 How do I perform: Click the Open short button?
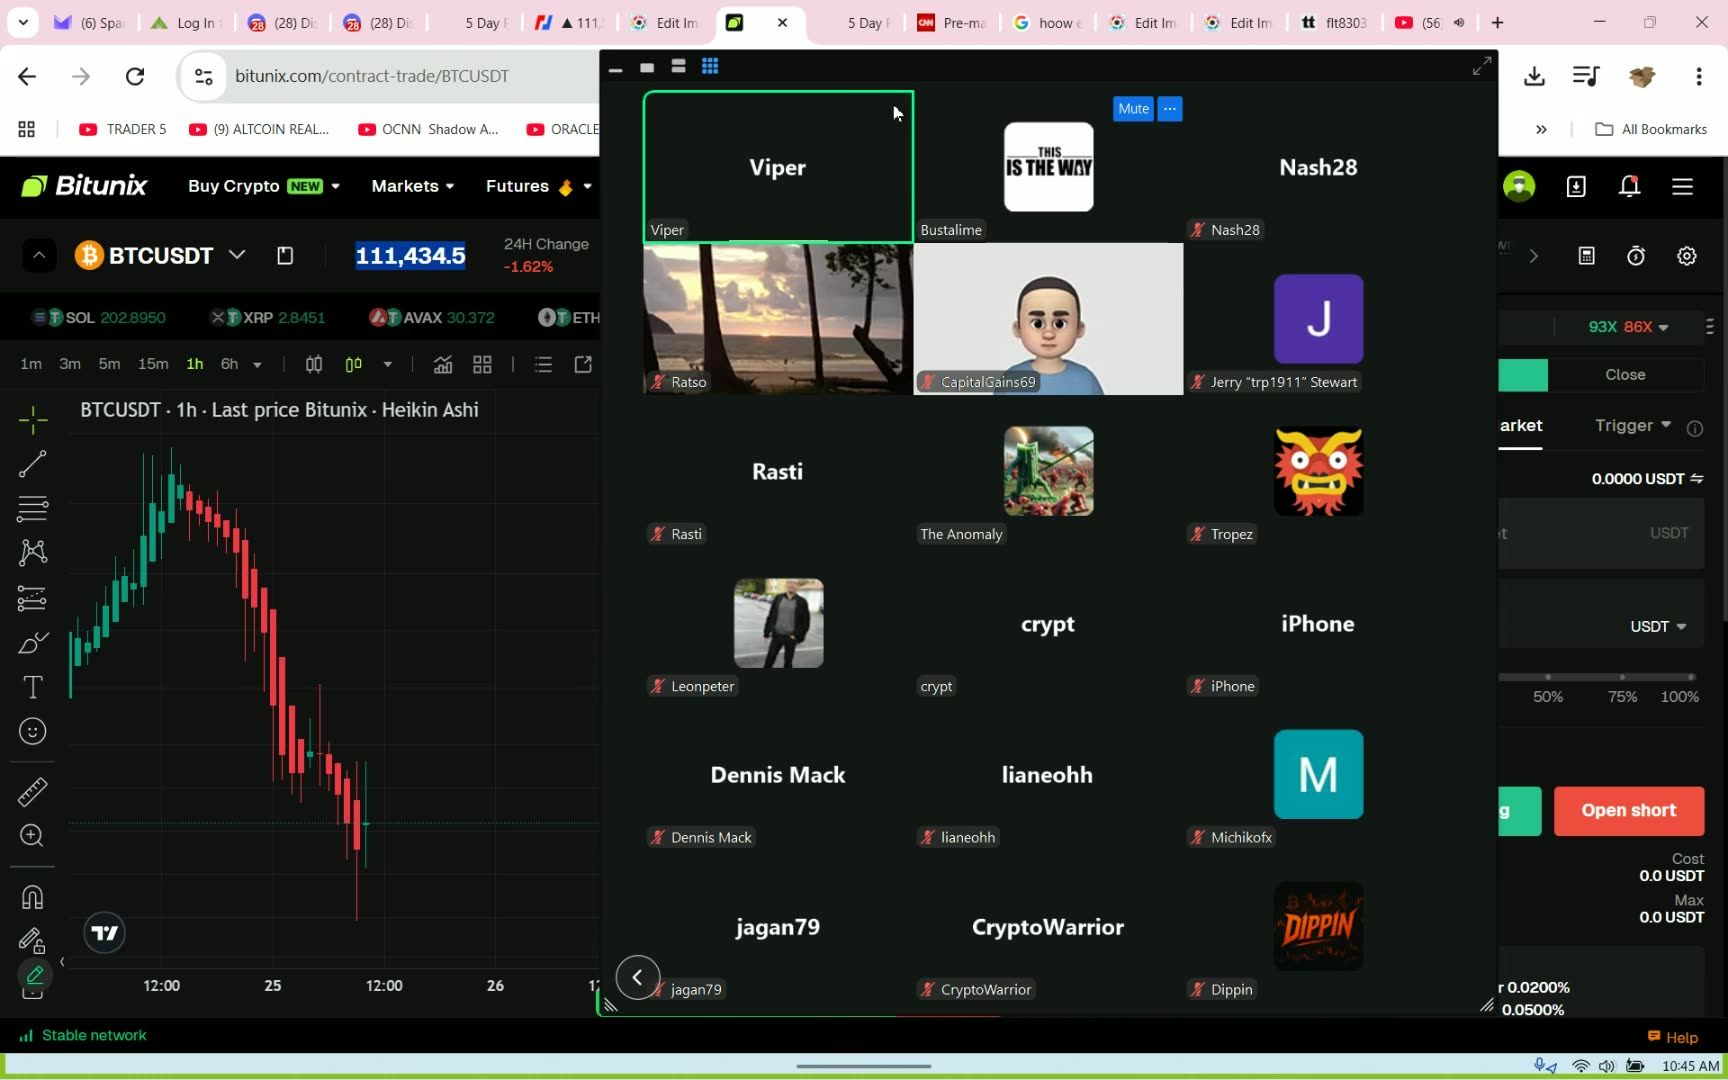click(1629, 811)
